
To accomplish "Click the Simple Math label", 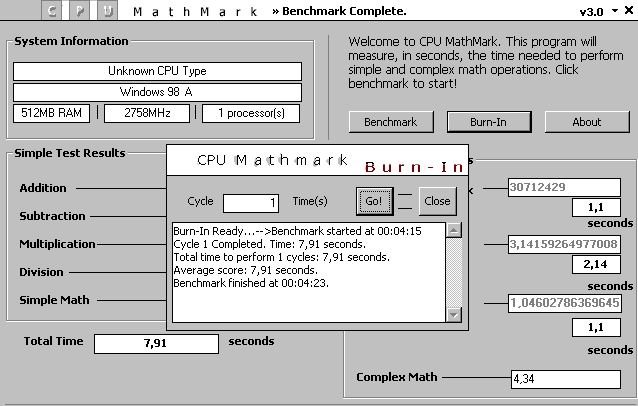I will click(x=54, y=300).
